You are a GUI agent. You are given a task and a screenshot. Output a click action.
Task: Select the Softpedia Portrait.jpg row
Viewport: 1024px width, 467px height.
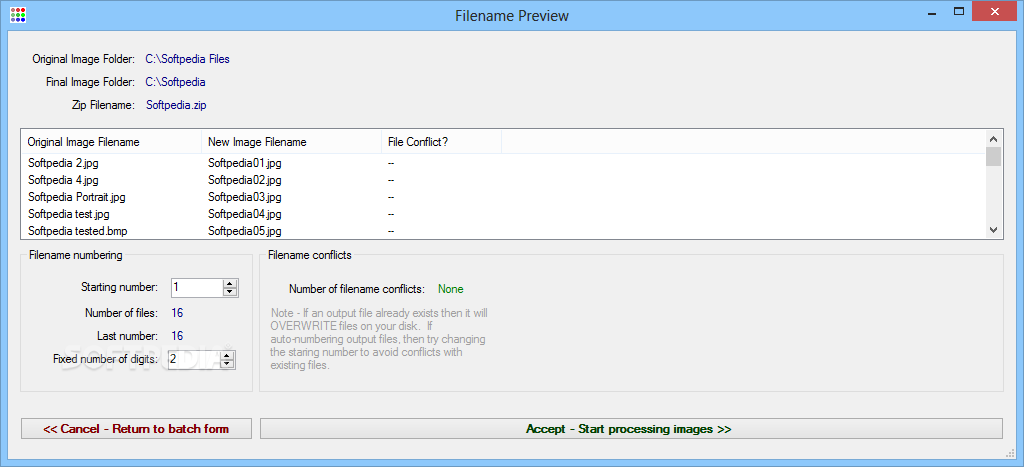pyautogui.click(x=503, y=197)
